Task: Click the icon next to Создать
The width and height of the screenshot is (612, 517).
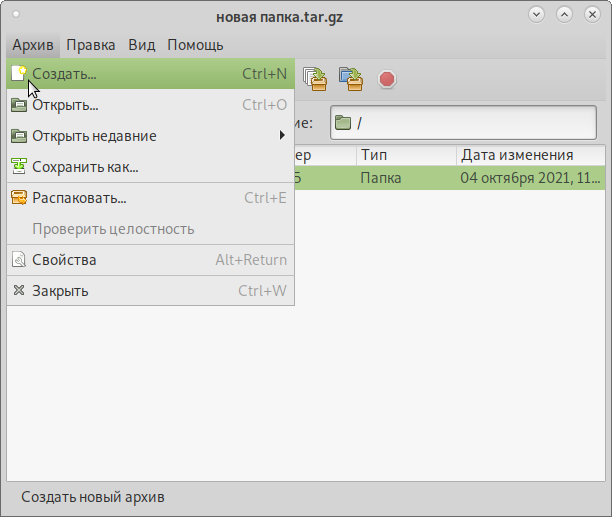Action: (18, 74)
